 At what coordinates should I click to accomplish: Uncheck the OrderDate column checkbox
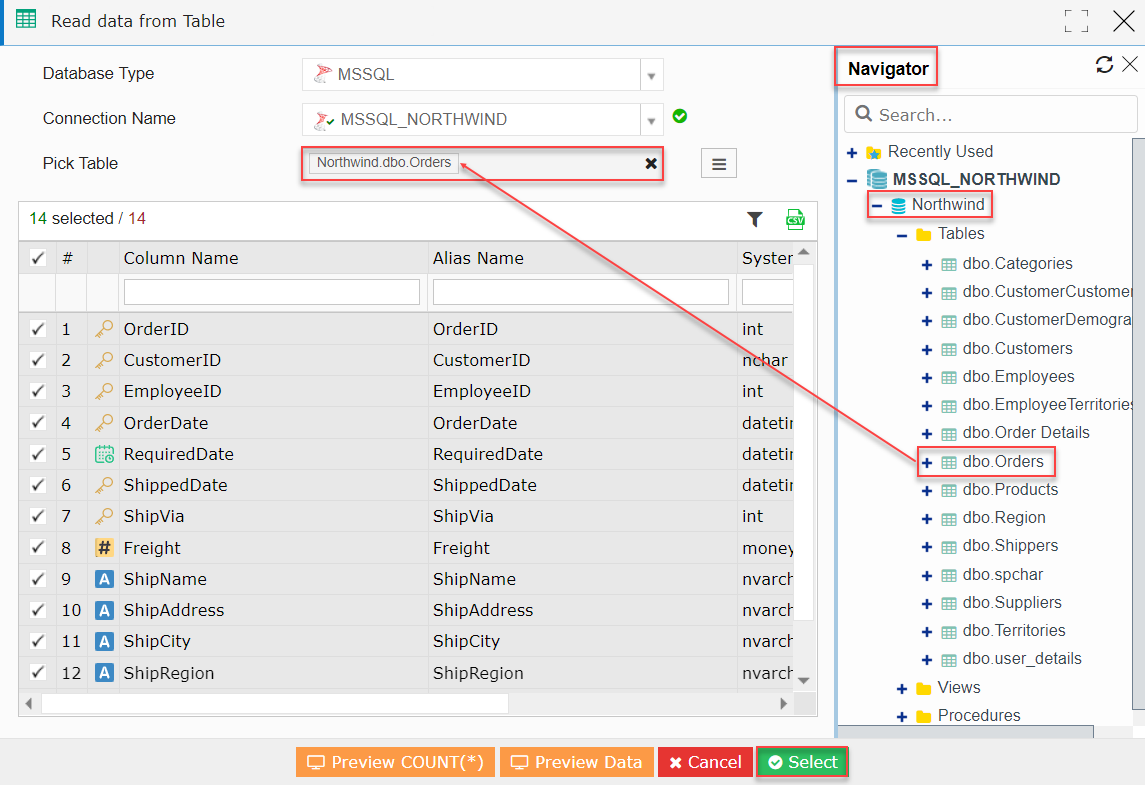click(37, 423)
